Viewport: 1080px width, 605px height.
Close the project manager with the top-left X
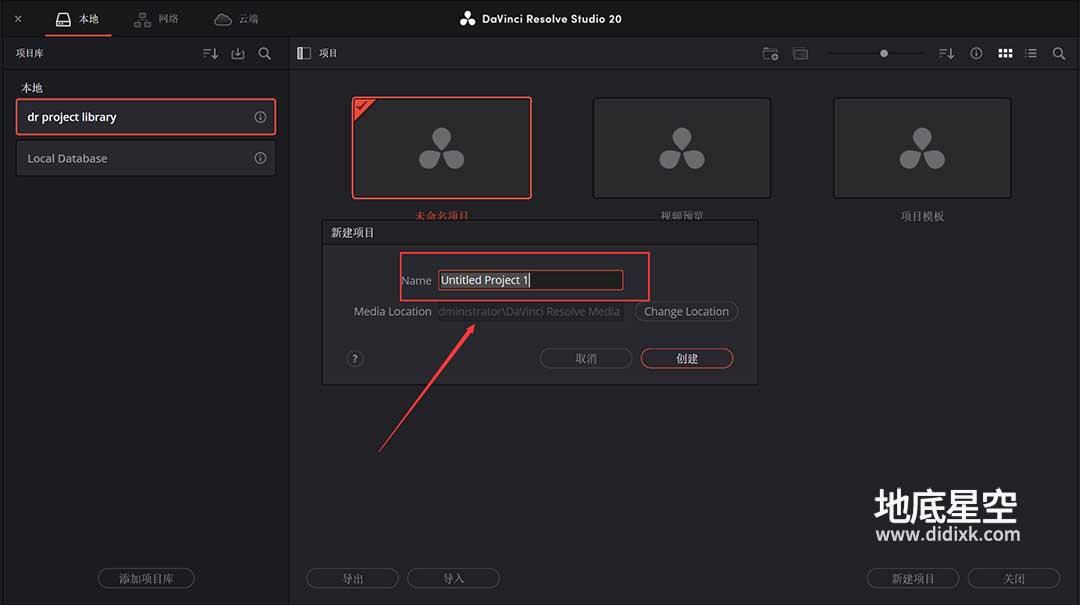[x=19, y=19]
